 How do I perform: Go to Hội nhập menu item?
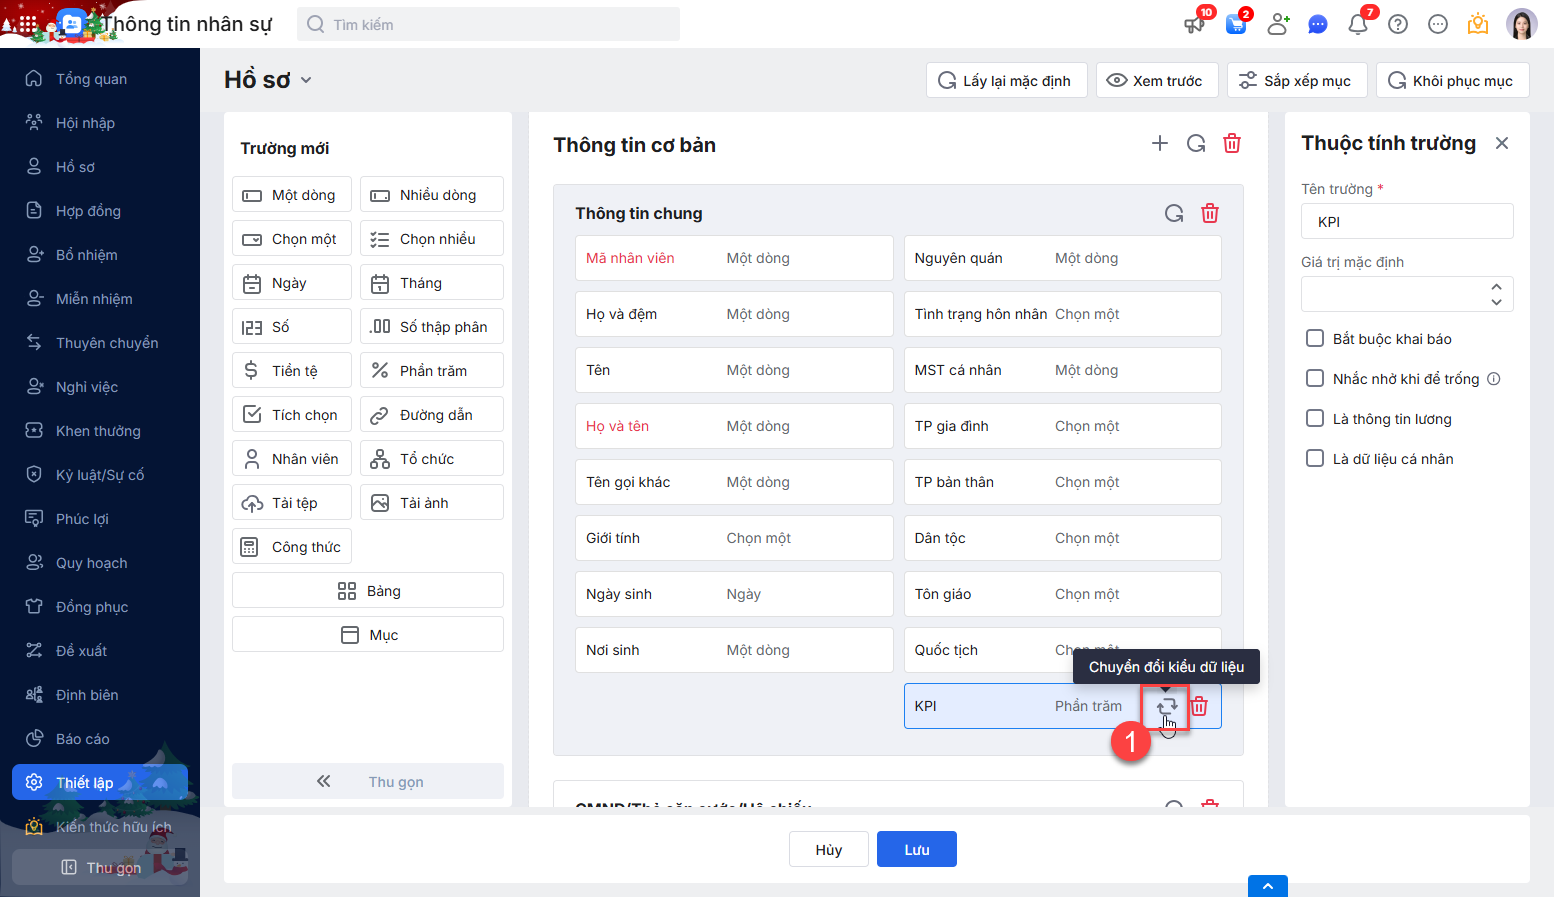point(100,122)
